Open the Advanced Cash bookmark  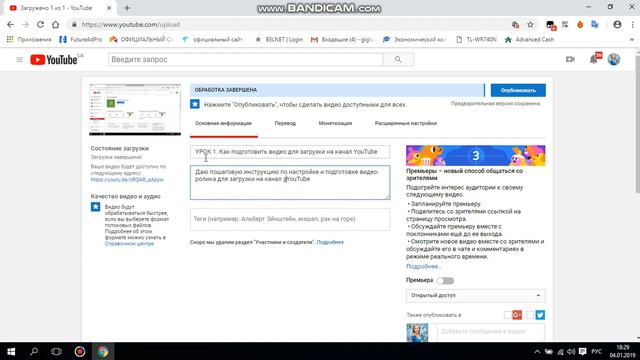tap(529, 40)
